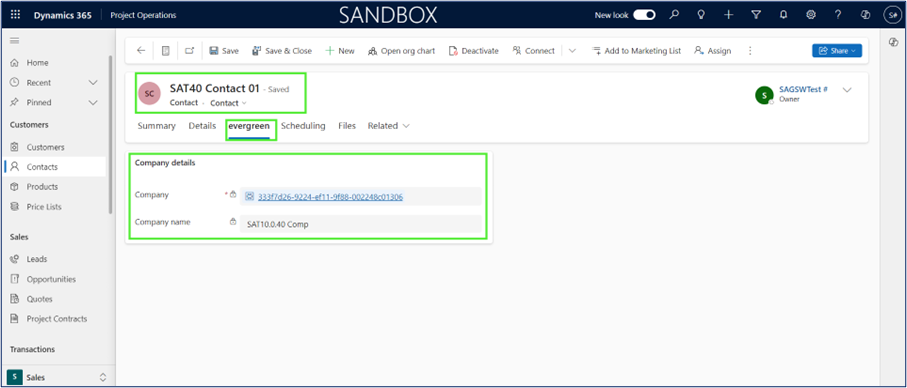This screenshot has width=907, height=388.
Task: Switch area using the Sales selector
Action: (57, 377)
